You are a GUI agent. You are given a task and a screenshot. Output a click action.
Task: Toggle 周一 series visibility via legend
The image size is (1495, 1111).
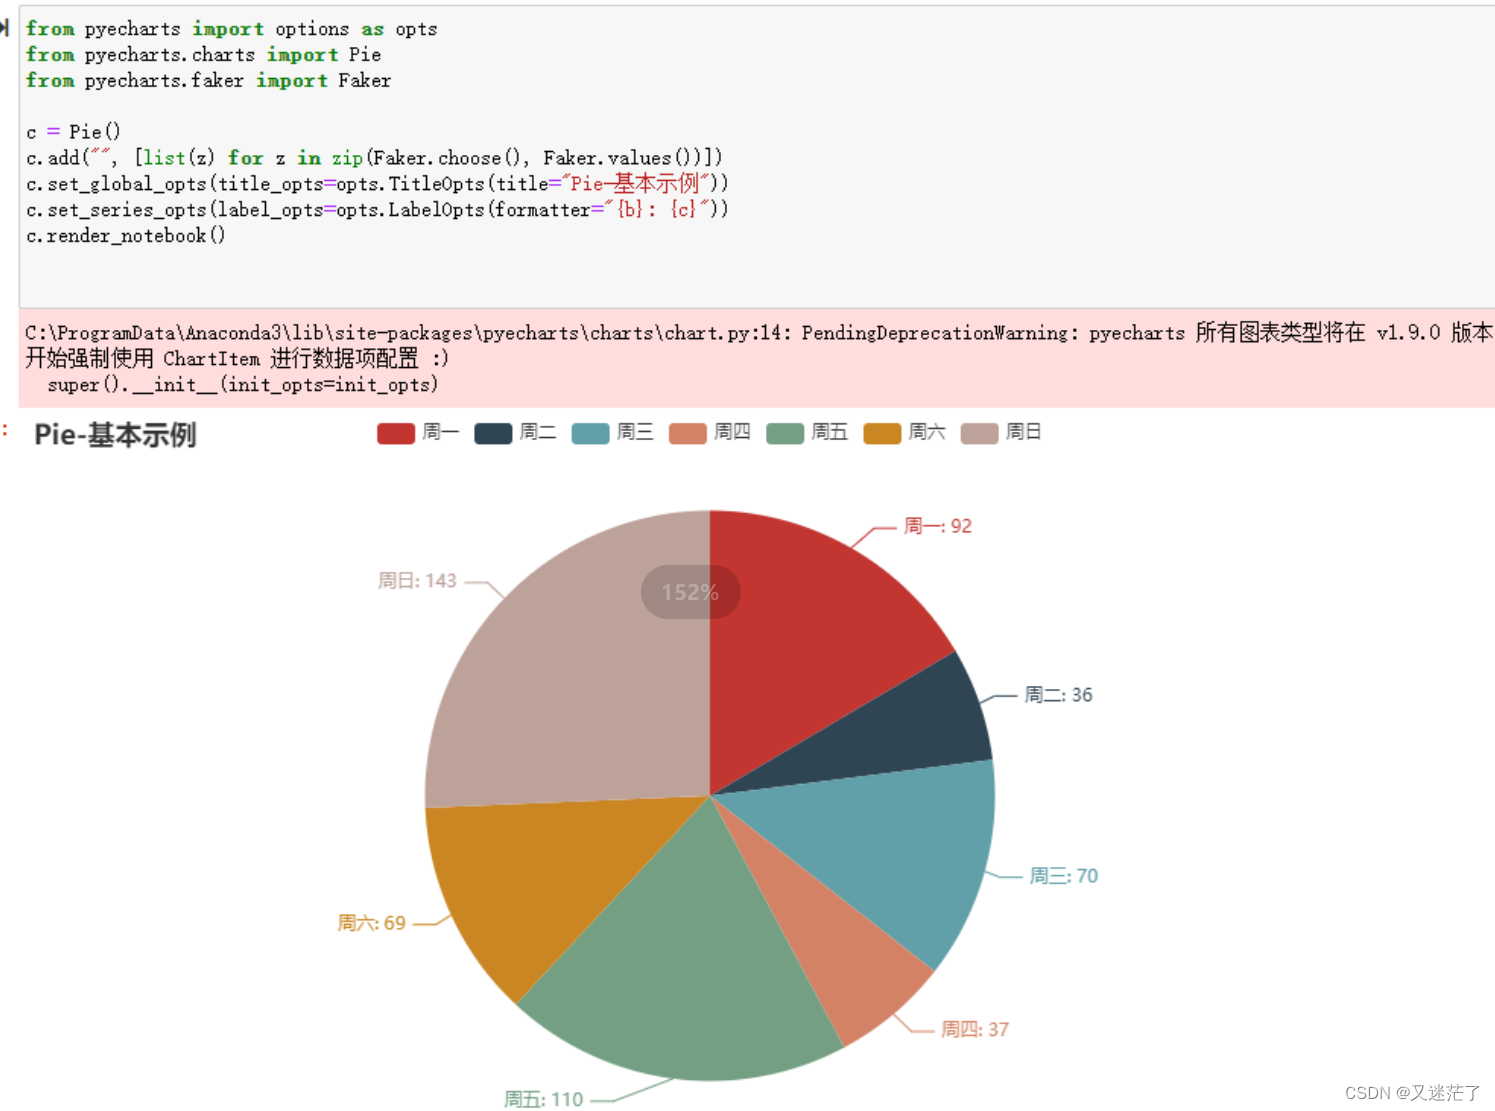point(420,432)
